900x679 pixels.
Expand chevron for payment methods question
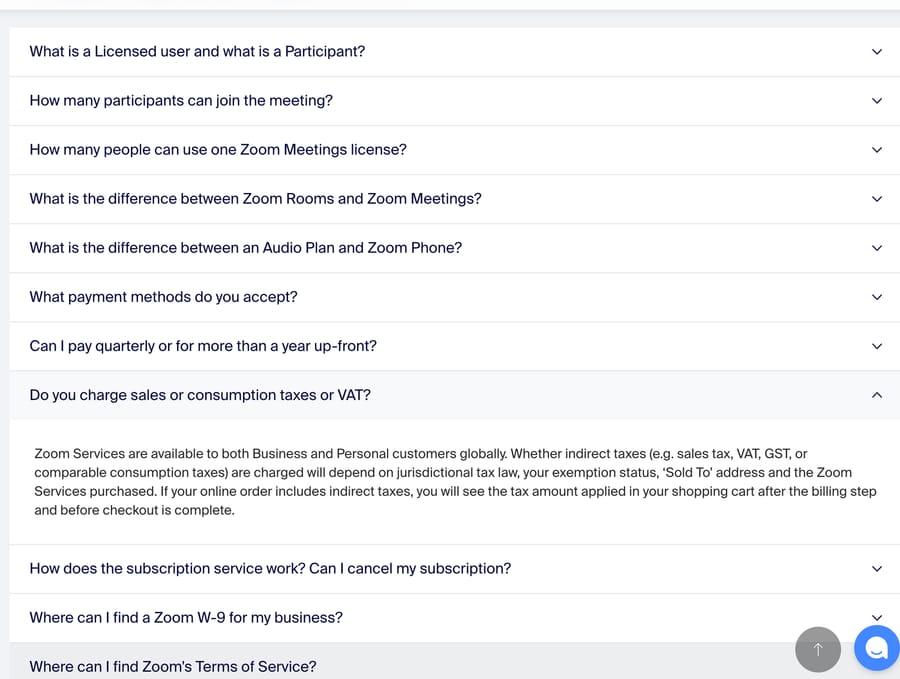(876, 297)
